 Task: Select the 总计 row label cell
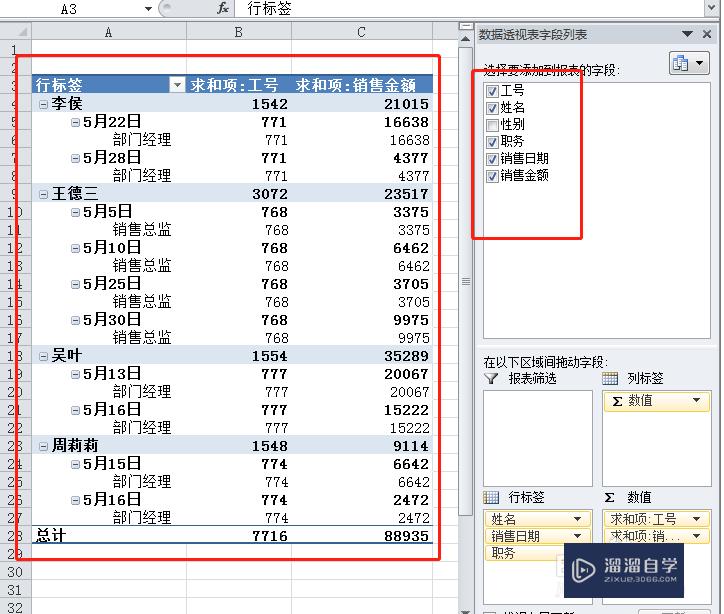point(109,536)
